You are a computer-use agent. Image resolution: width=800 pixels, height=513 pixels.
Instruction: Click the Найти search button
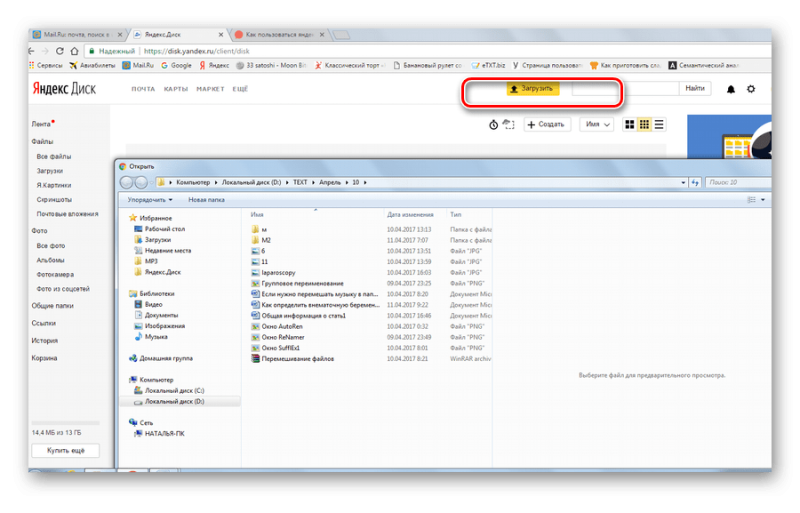coord(694,88)
